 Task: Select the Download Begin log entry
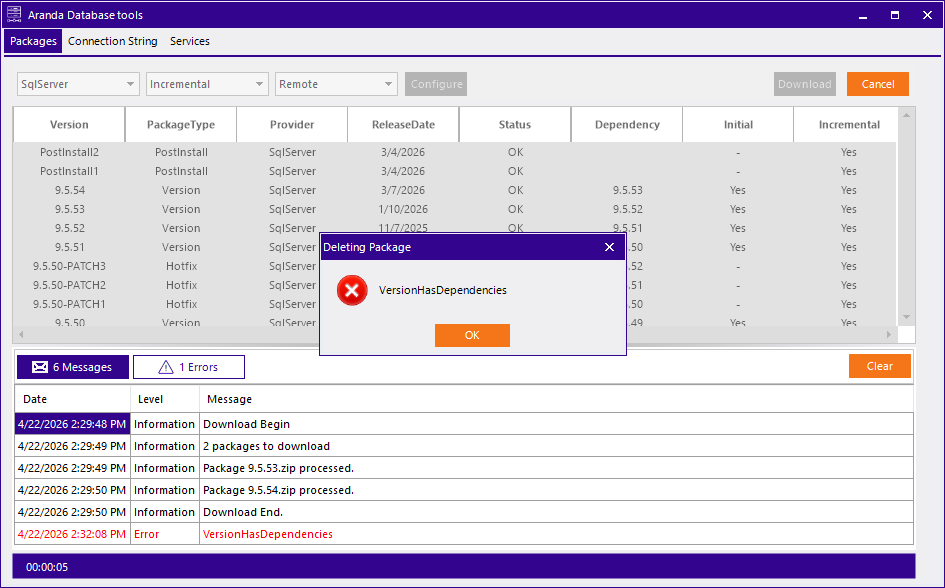coord(464,424)
